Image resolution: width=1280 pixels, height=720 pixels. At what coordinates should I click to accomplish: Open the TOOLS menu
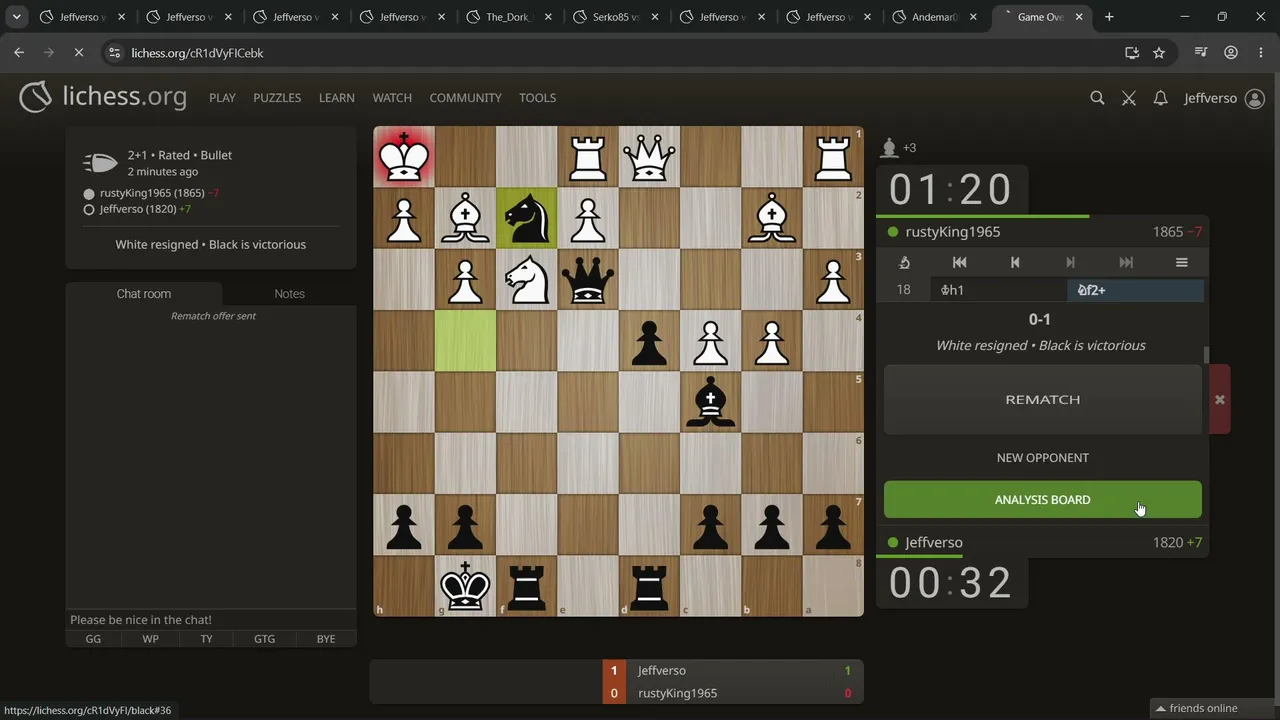click(537, 98)
